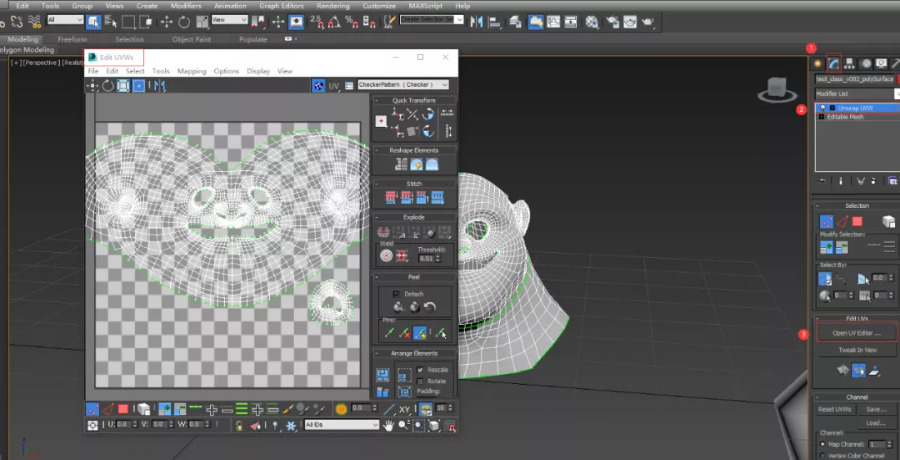Enable the Rotate checkbox in Arrange Elements

click(x=418, y=380)
